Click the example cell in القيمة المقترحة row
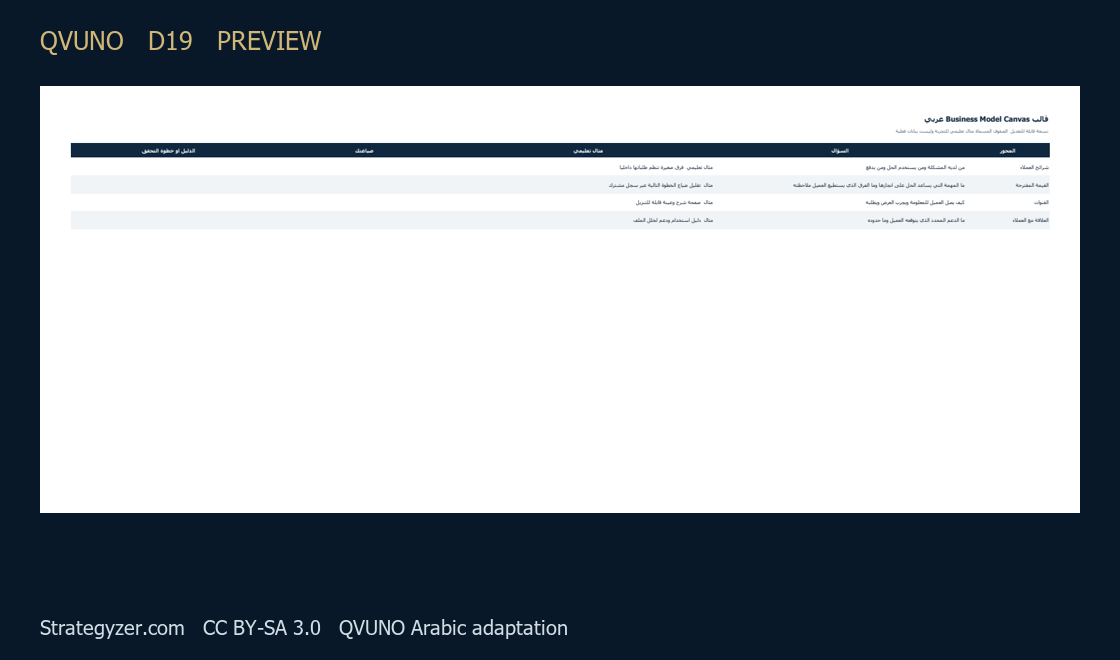The width and height of the screenshot is (1120, 660). [661, 185]
